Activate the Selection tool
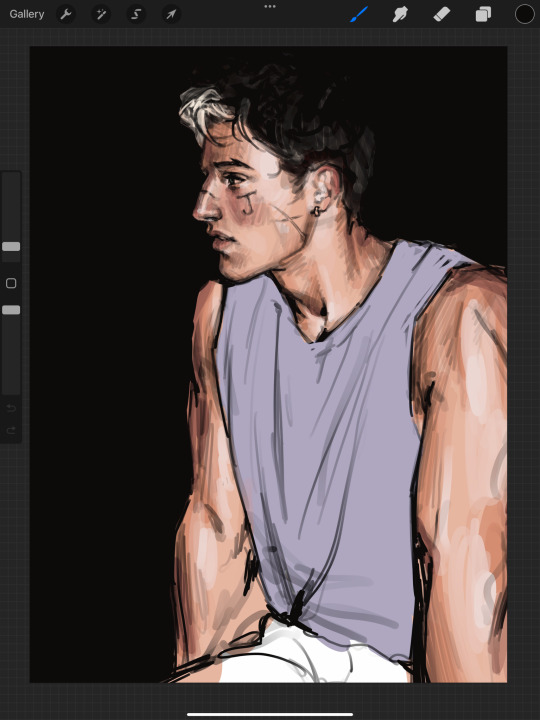 click(136, 14)
